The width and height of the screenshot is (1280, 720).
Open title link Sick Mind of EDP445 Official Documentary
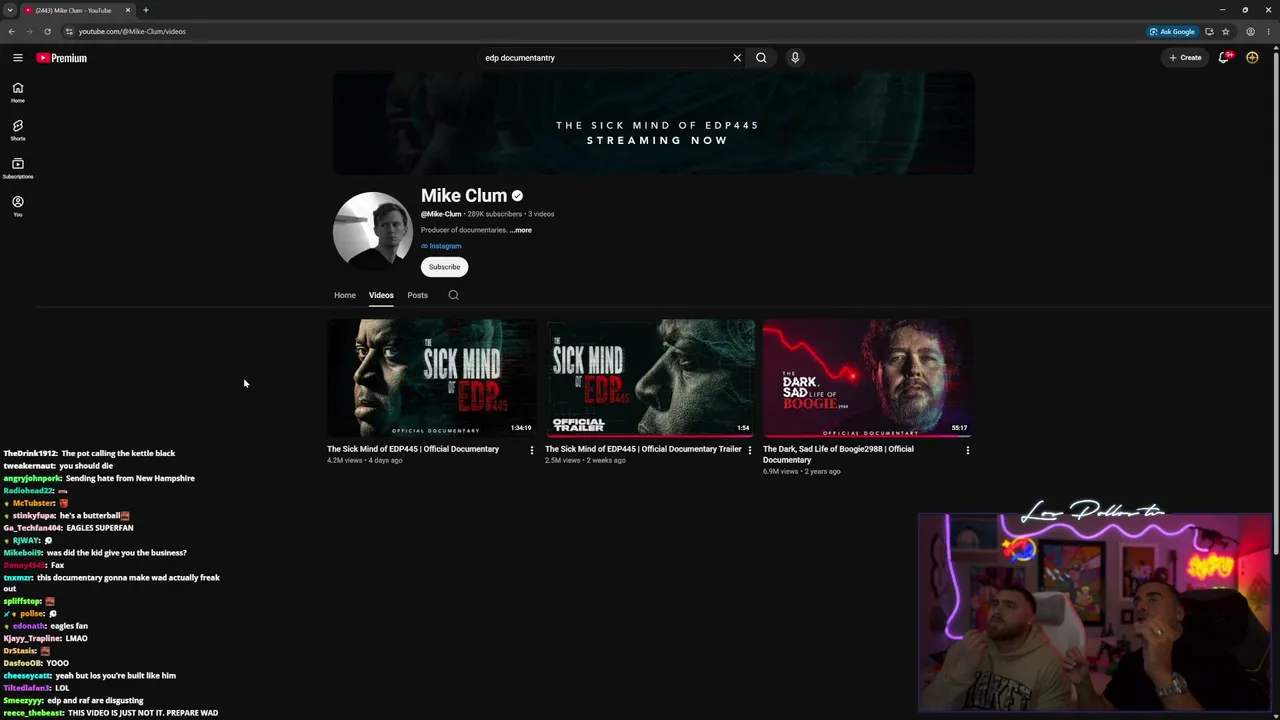413,449
